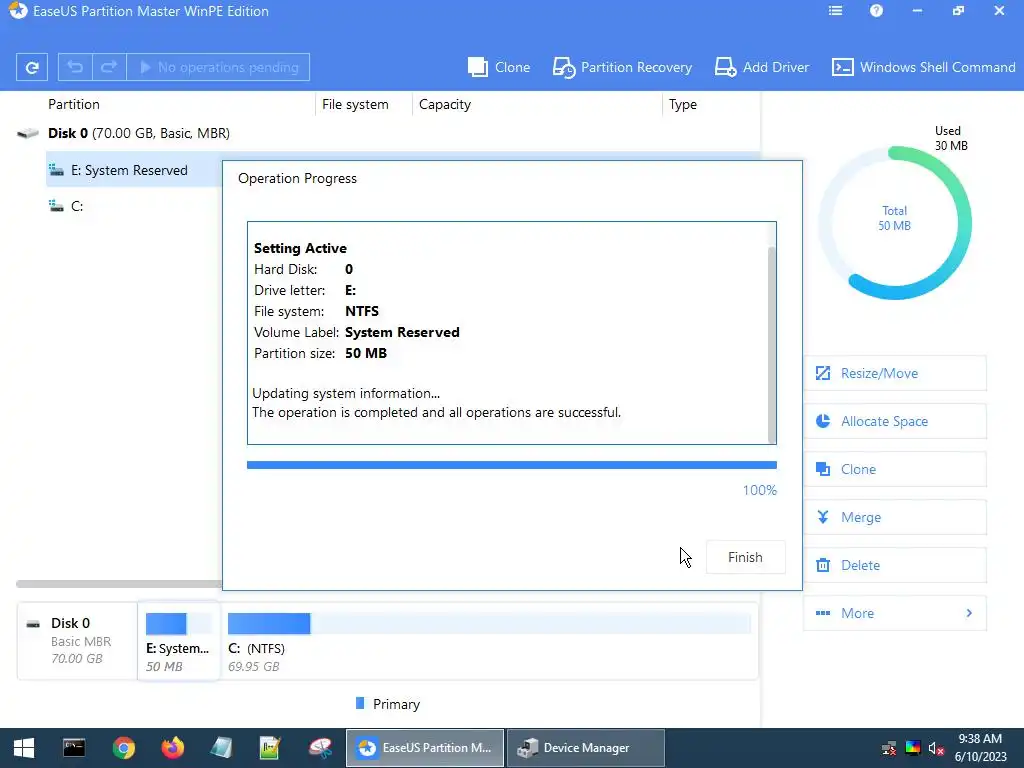Click Add Driver in the toolbar

tap(761, 67)
